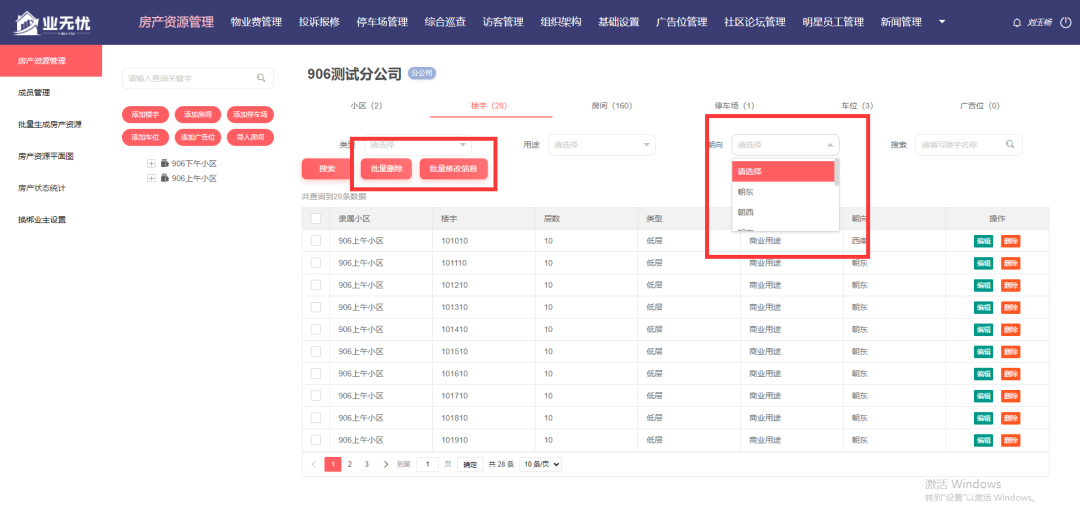Click 删除 for row 101310
The image size is (1080, 512).
coord(1010,307)
